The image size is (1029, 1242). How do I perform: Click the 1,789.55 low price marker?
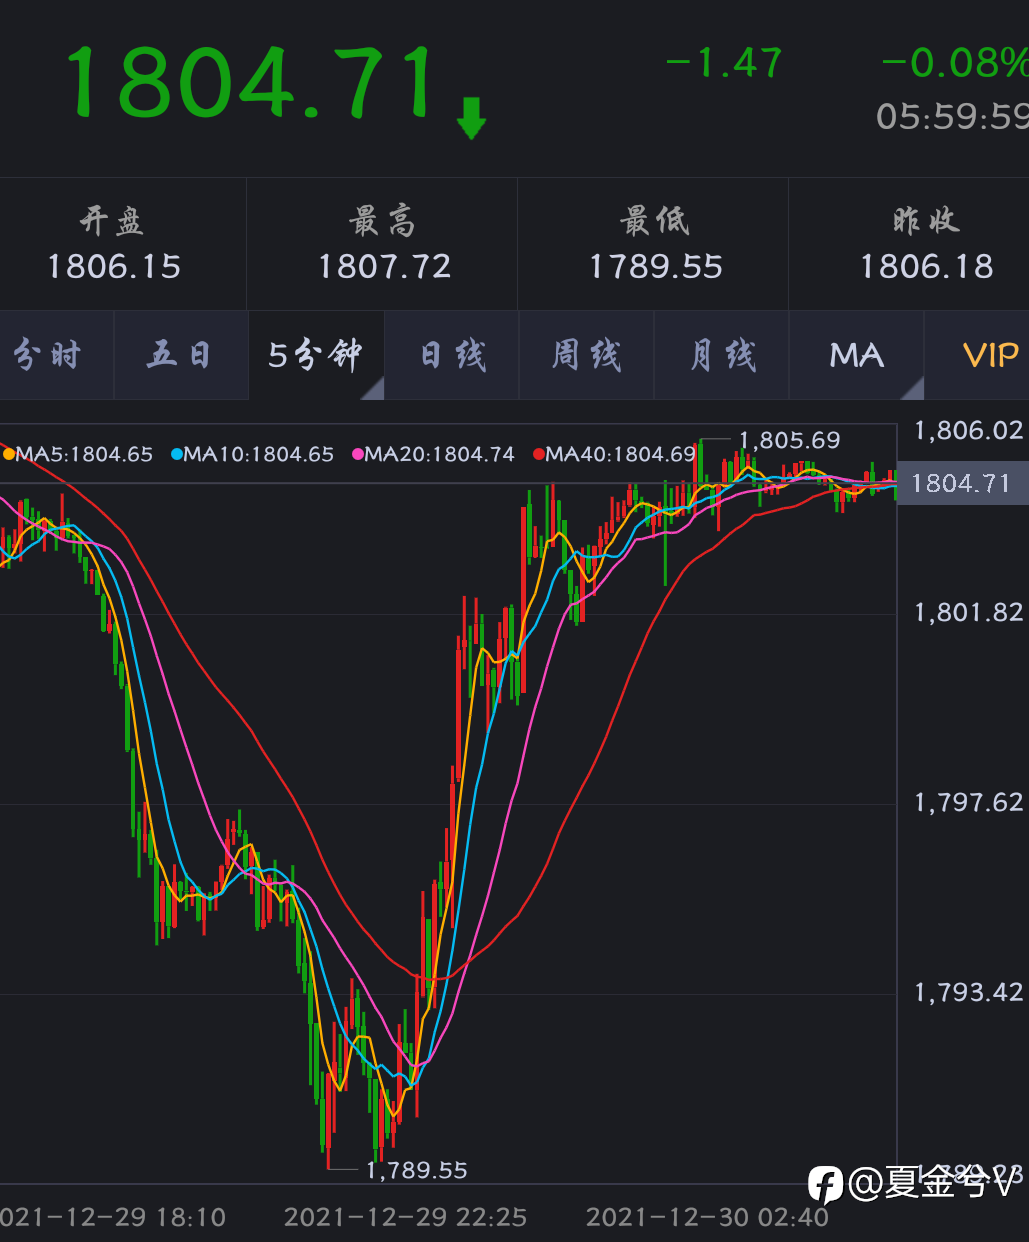416,1170
